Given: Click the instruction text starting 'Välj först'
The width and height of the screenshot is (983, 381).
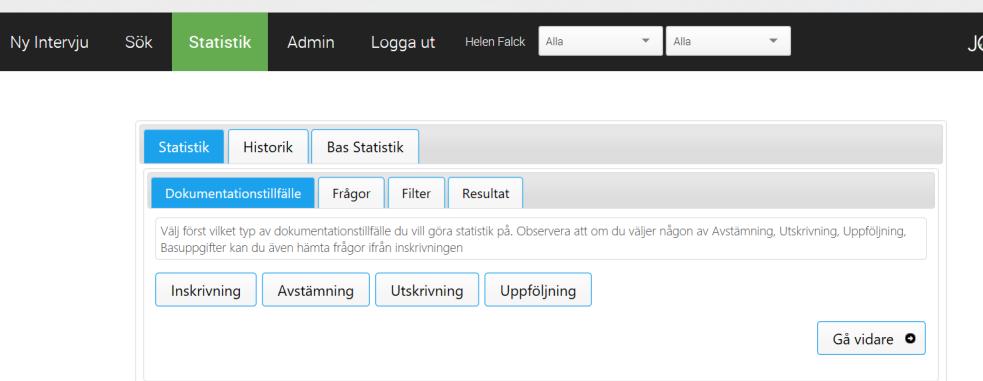Looking at the screenshot, I should [533, 239].
